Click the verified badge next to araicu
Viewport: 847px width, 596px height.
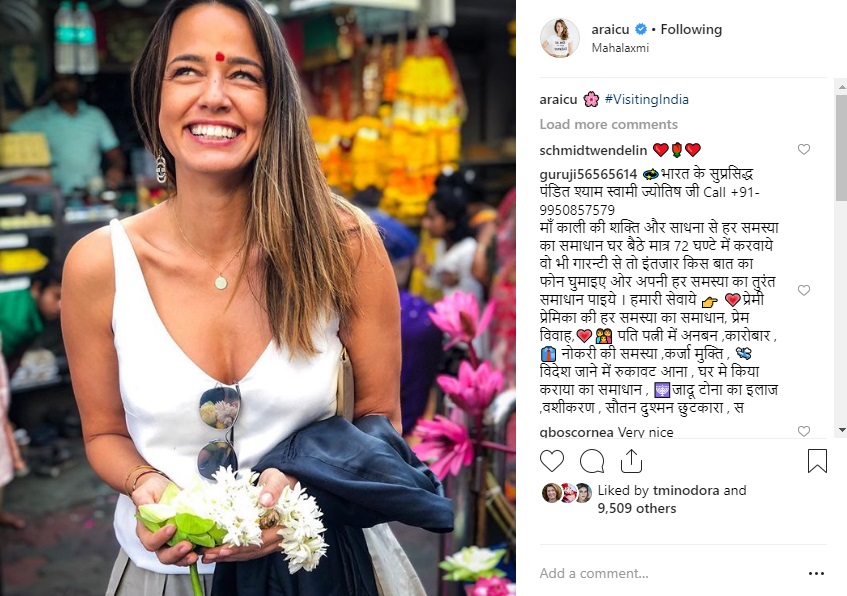tap(641, 29)
